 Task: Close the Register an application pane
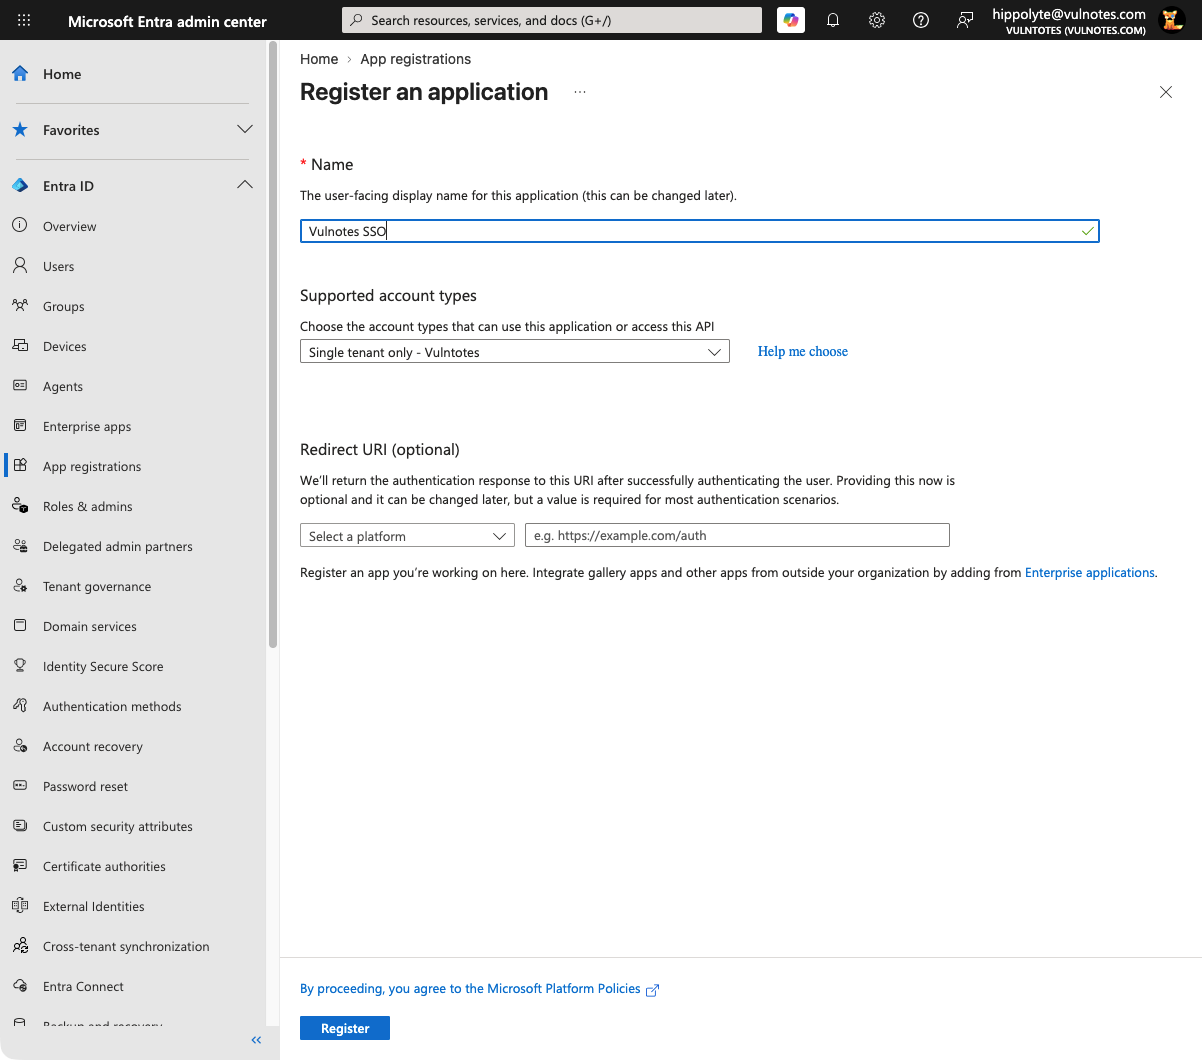1166,92
